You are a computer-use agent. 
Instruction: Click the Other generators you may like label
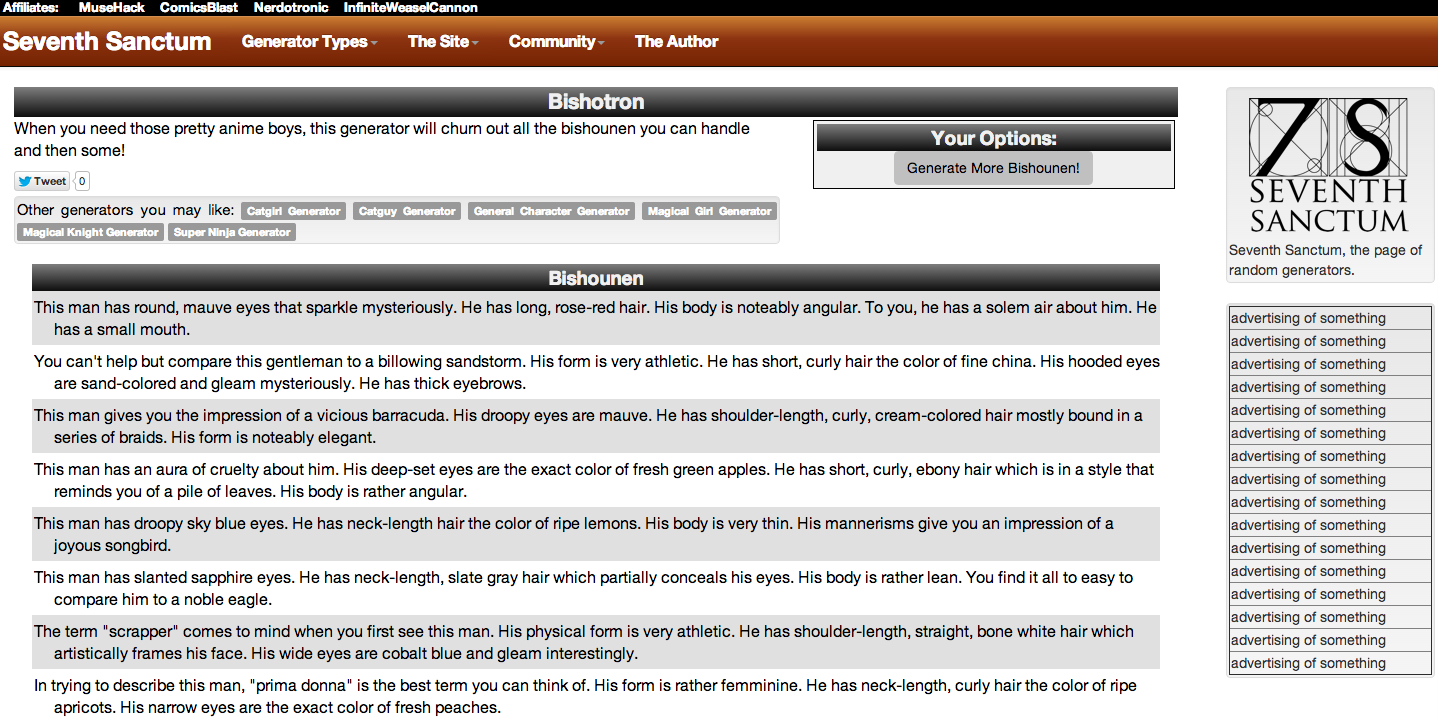pyautogui.click(x=126, y=210)
